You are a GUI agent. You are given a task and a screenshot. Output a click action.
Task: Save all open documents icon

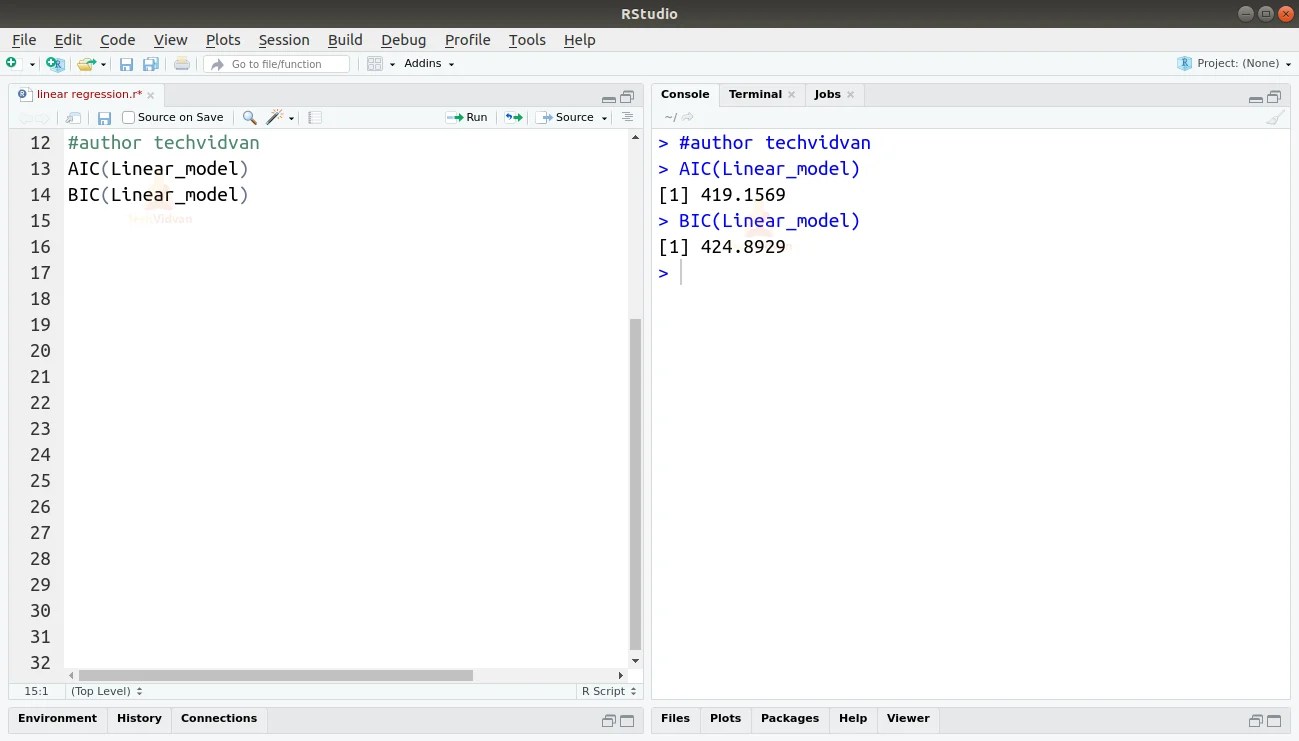[x=151, y=64]
